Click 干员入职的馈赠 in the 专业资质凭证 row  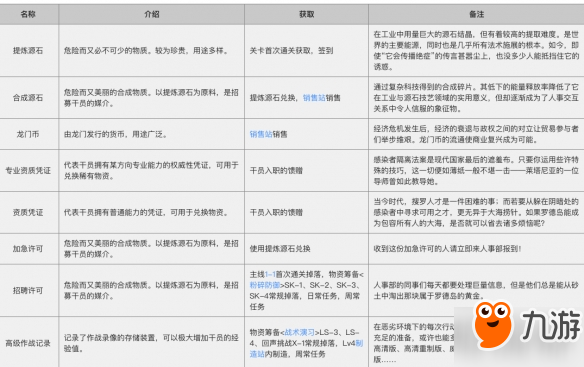[x=276, y=171]
